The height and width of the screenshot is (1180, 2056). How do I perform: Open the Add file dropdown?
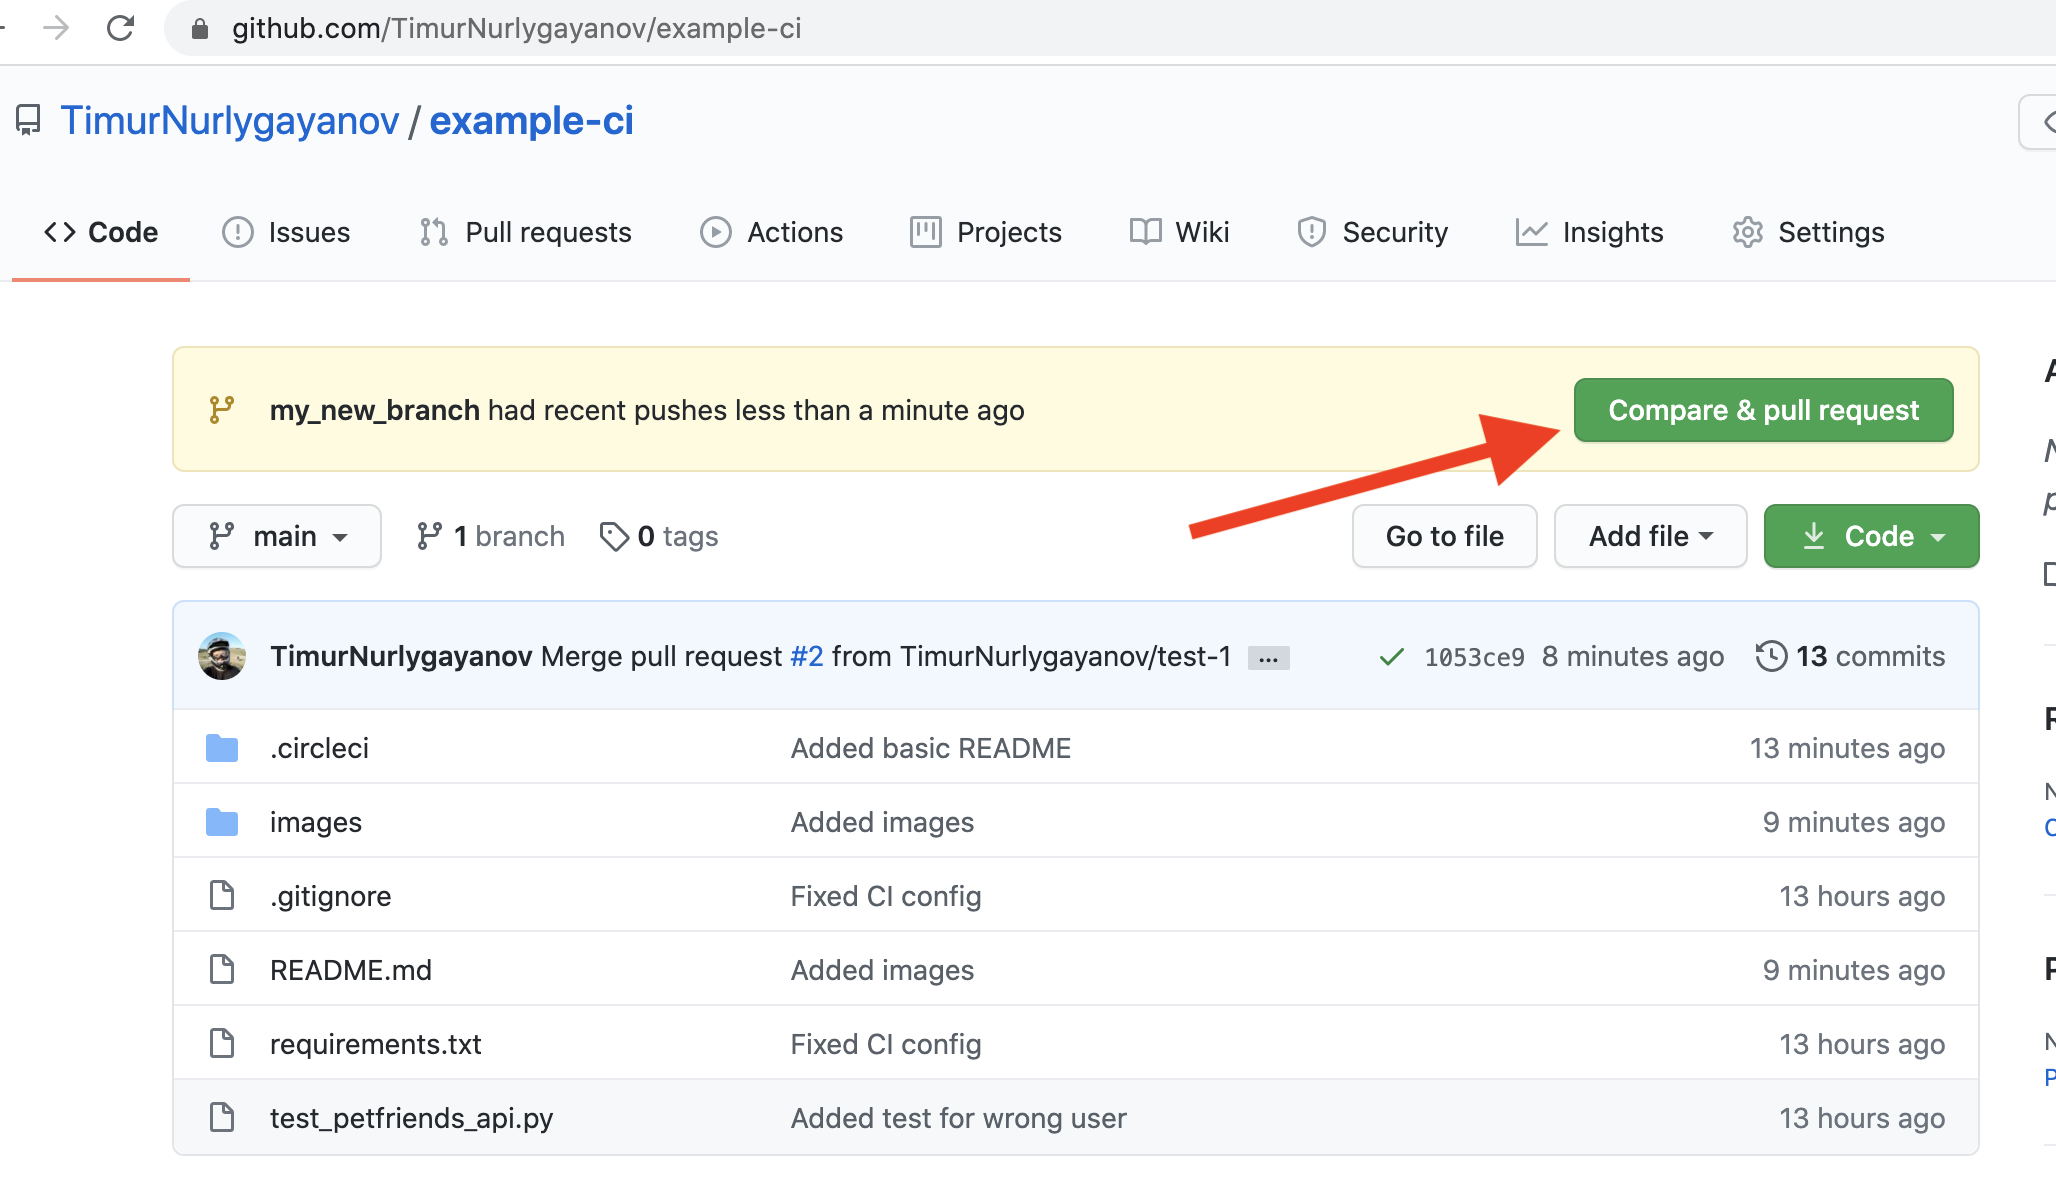pos(1650,536)
